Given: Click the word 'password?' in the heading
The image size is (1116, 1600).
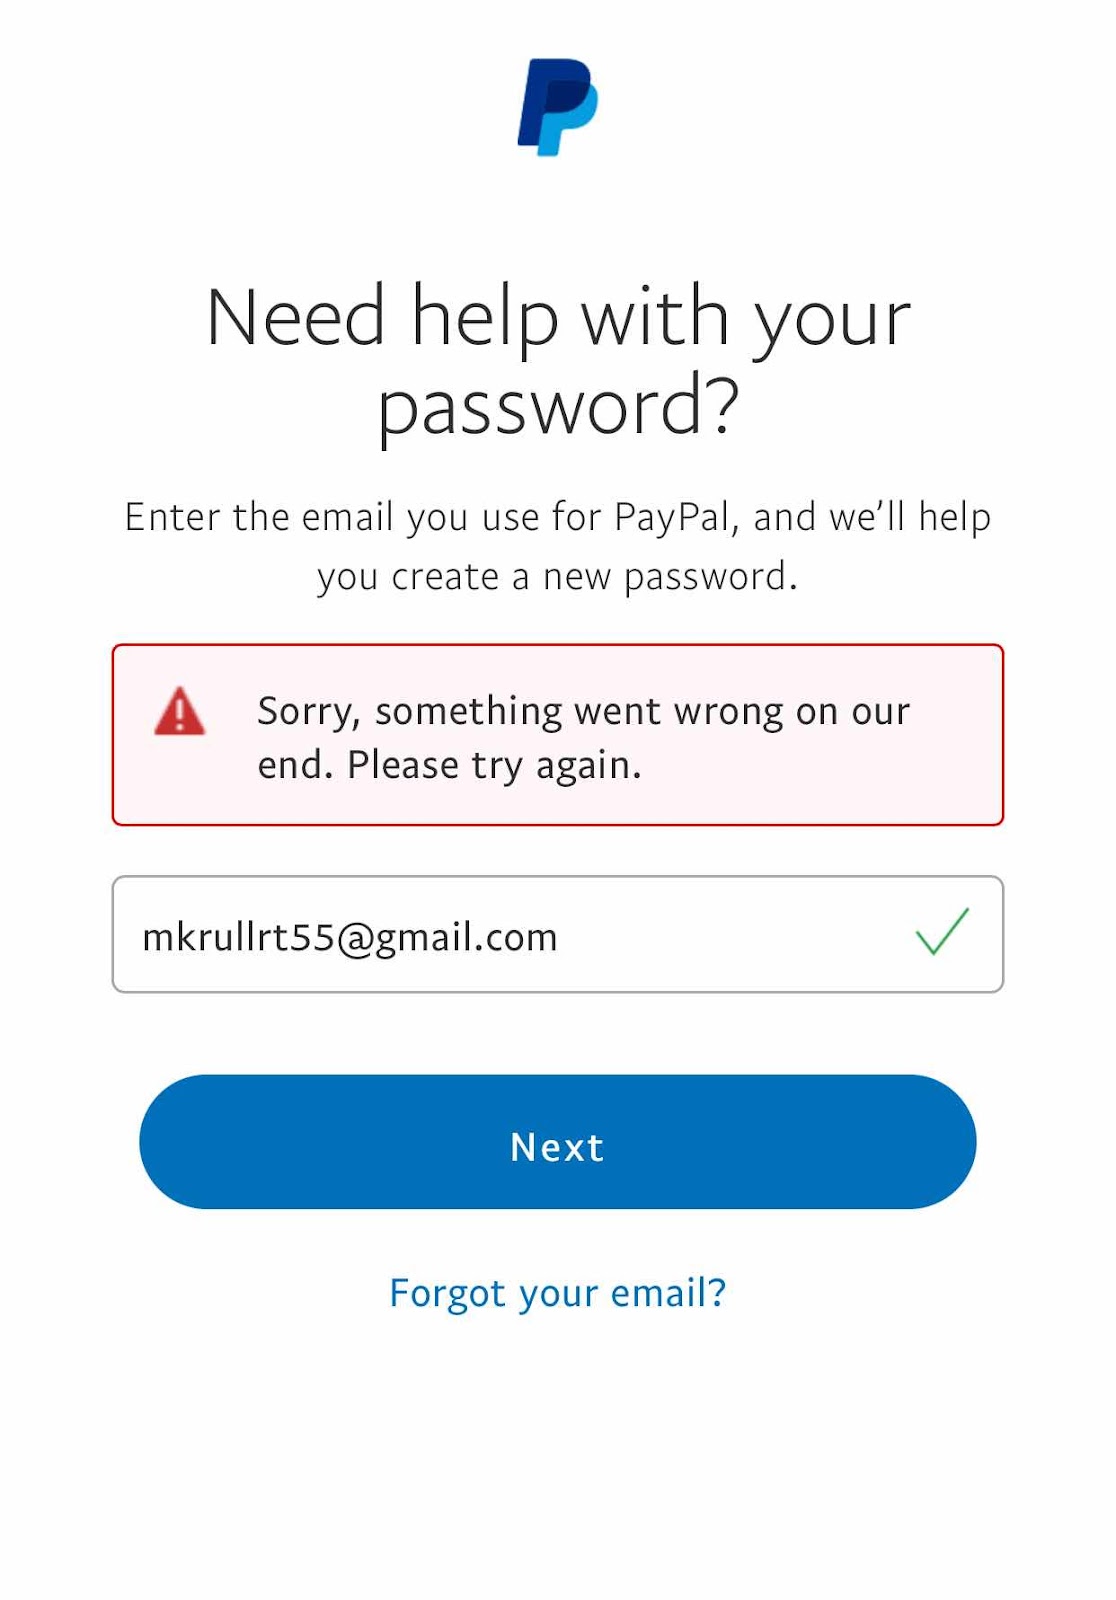Looking at the screenshot, I should coord(558,407).
